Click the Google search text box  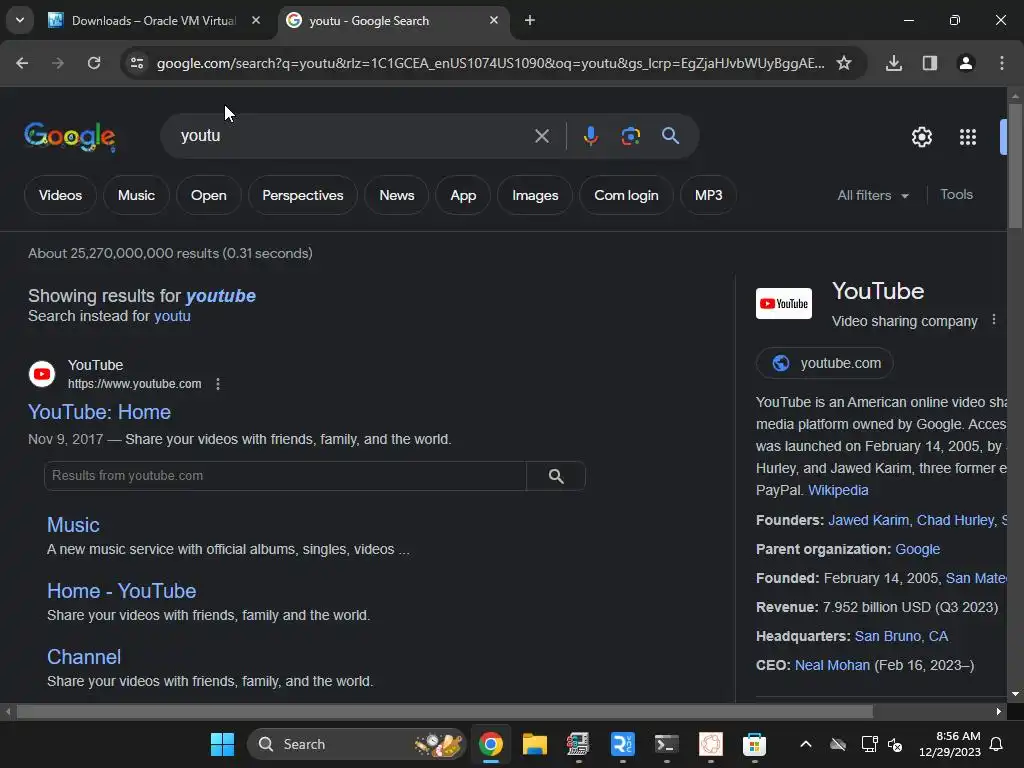(353, 136)
